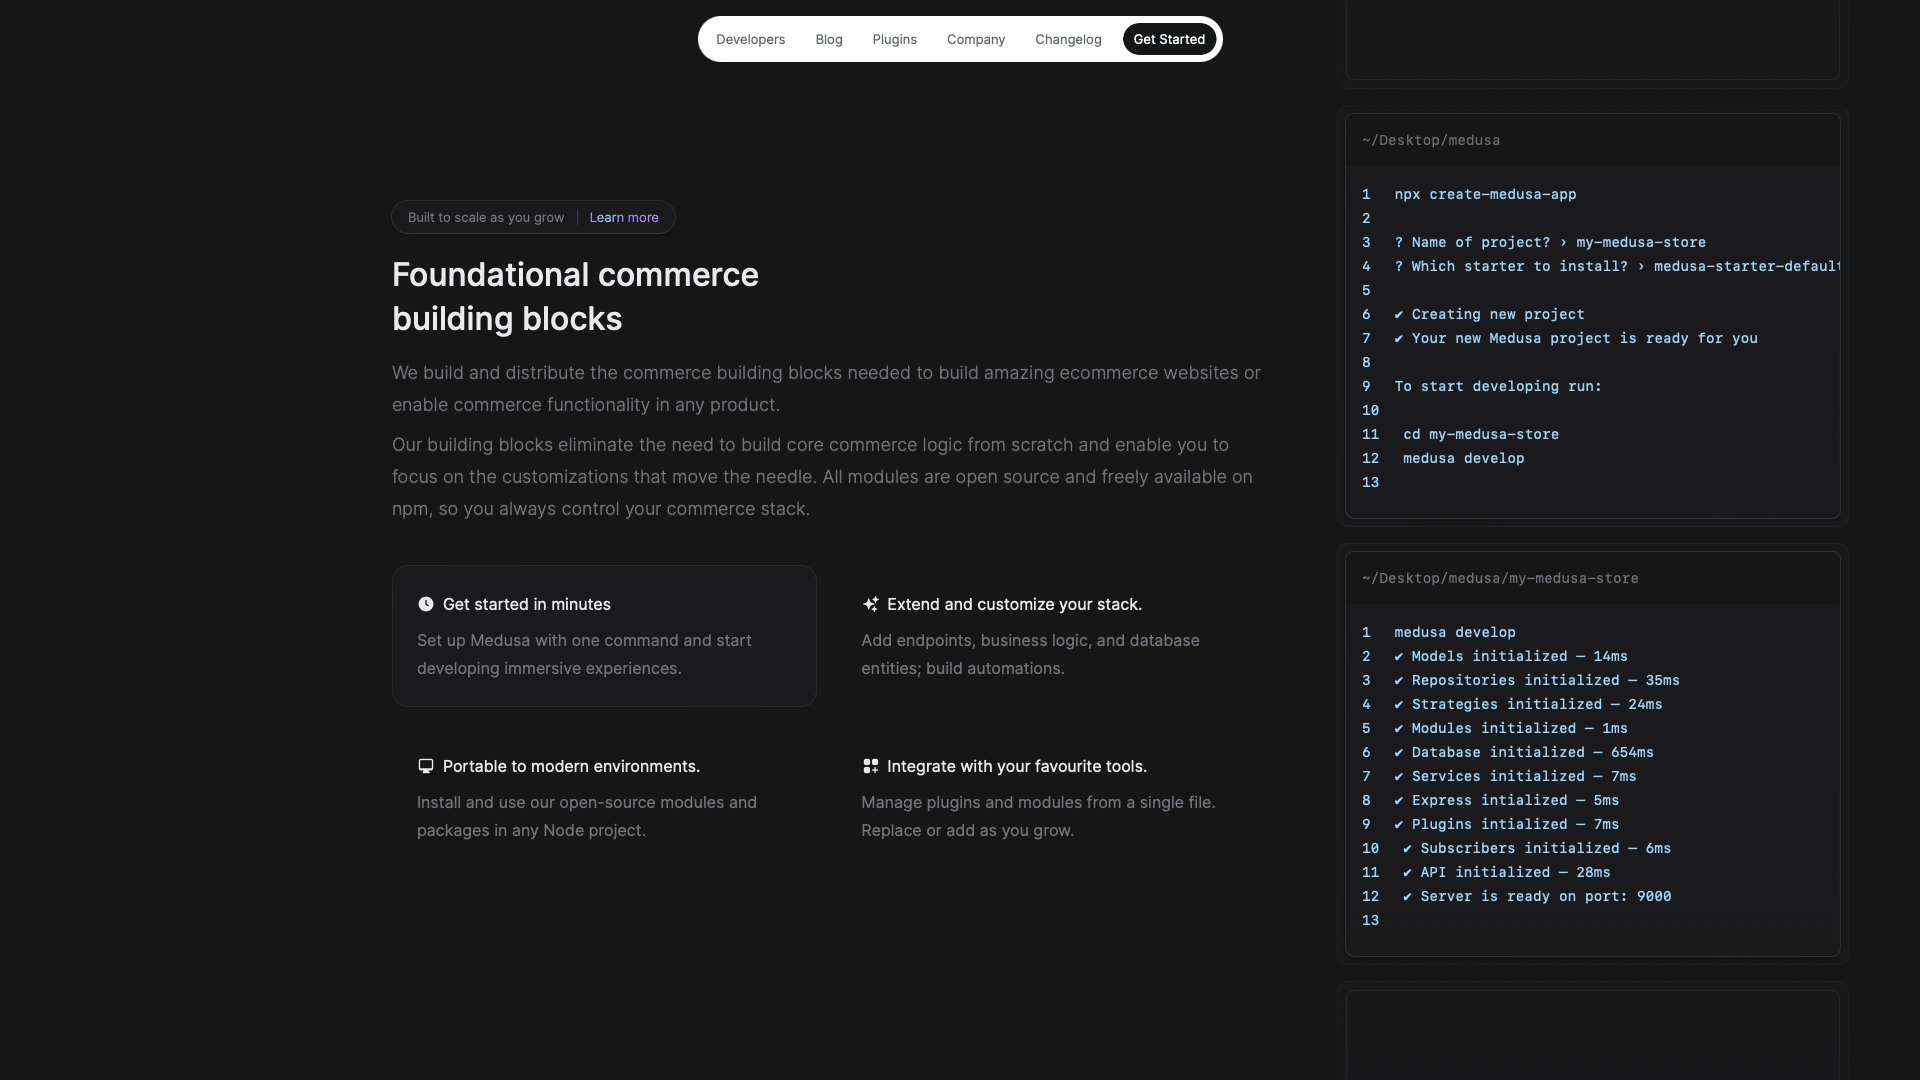Click the paragraph starting We build and distribute
Screen dimensions: 1920x1080
826,388
